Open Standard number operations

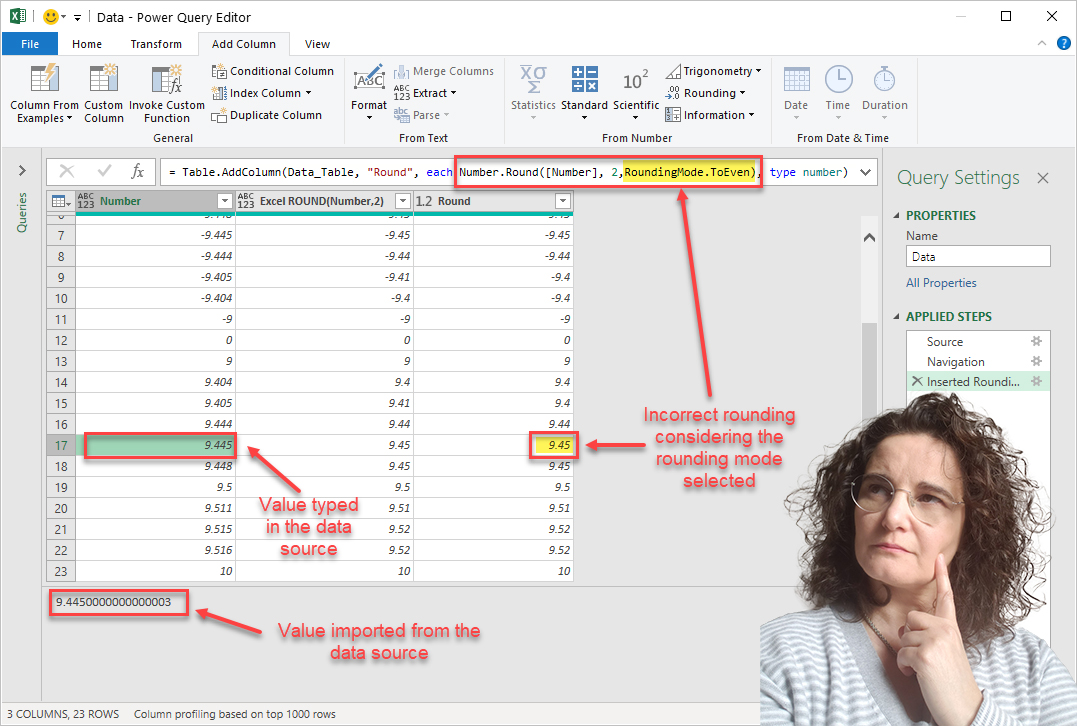click(585, 93)
